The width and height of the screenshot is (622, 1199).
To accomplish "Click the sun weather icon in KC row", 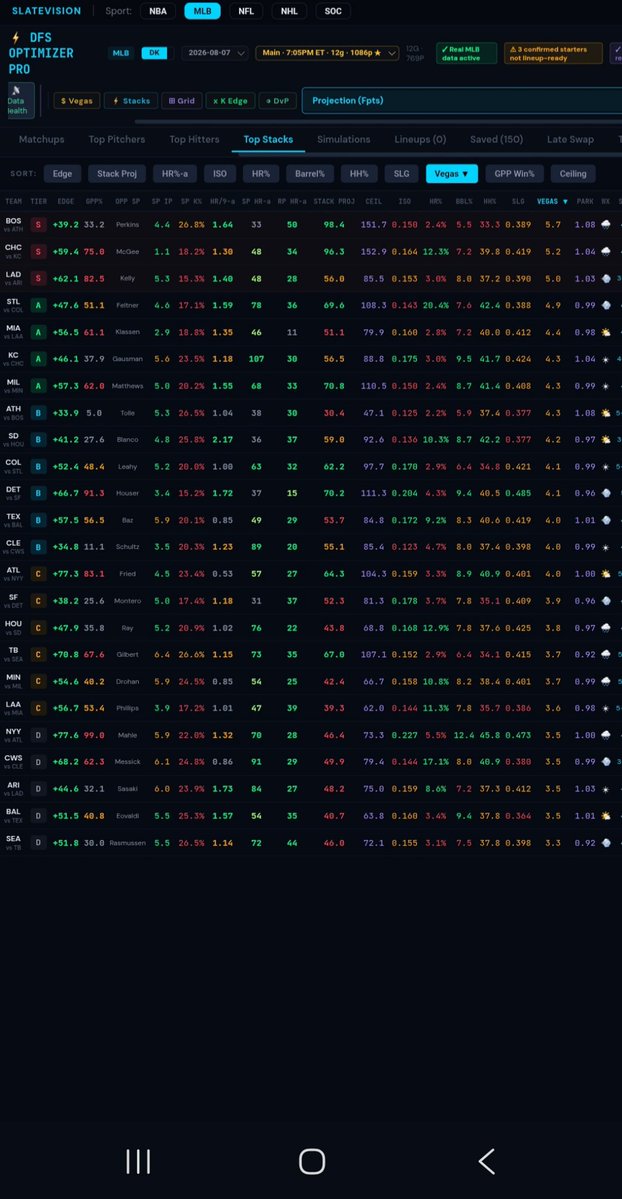I will [x=606, y=359].
